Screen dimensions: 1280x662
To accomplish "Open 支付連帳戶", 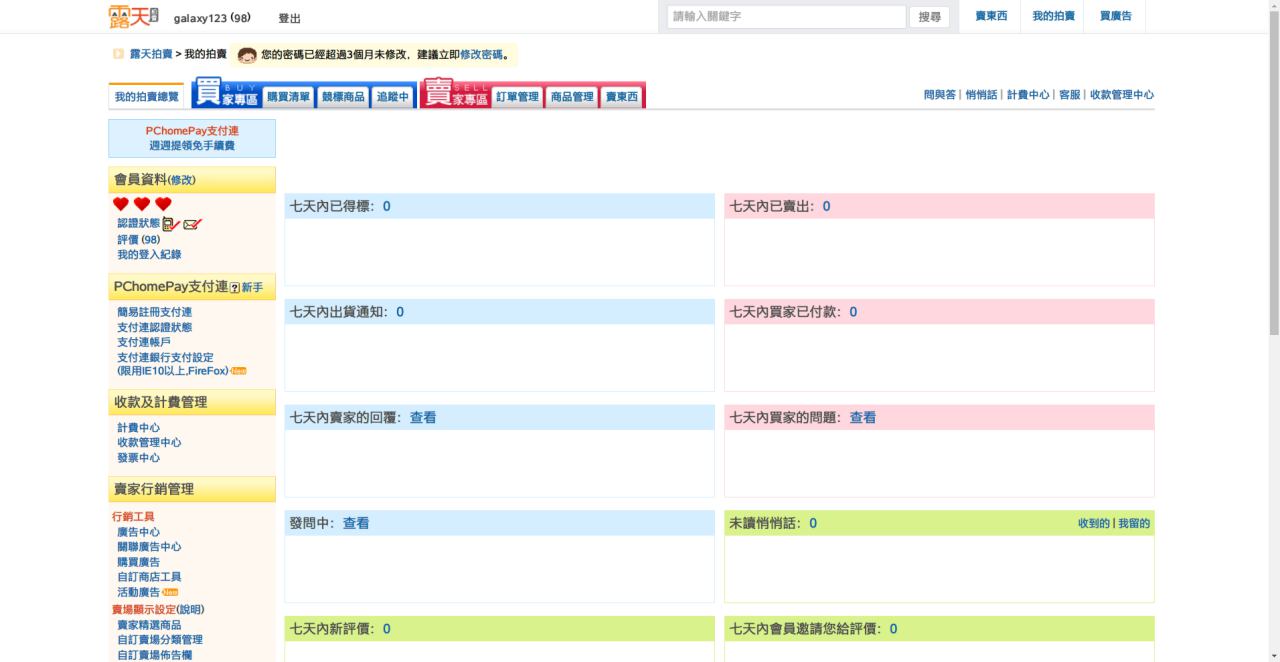I will [x=144, y=342].
